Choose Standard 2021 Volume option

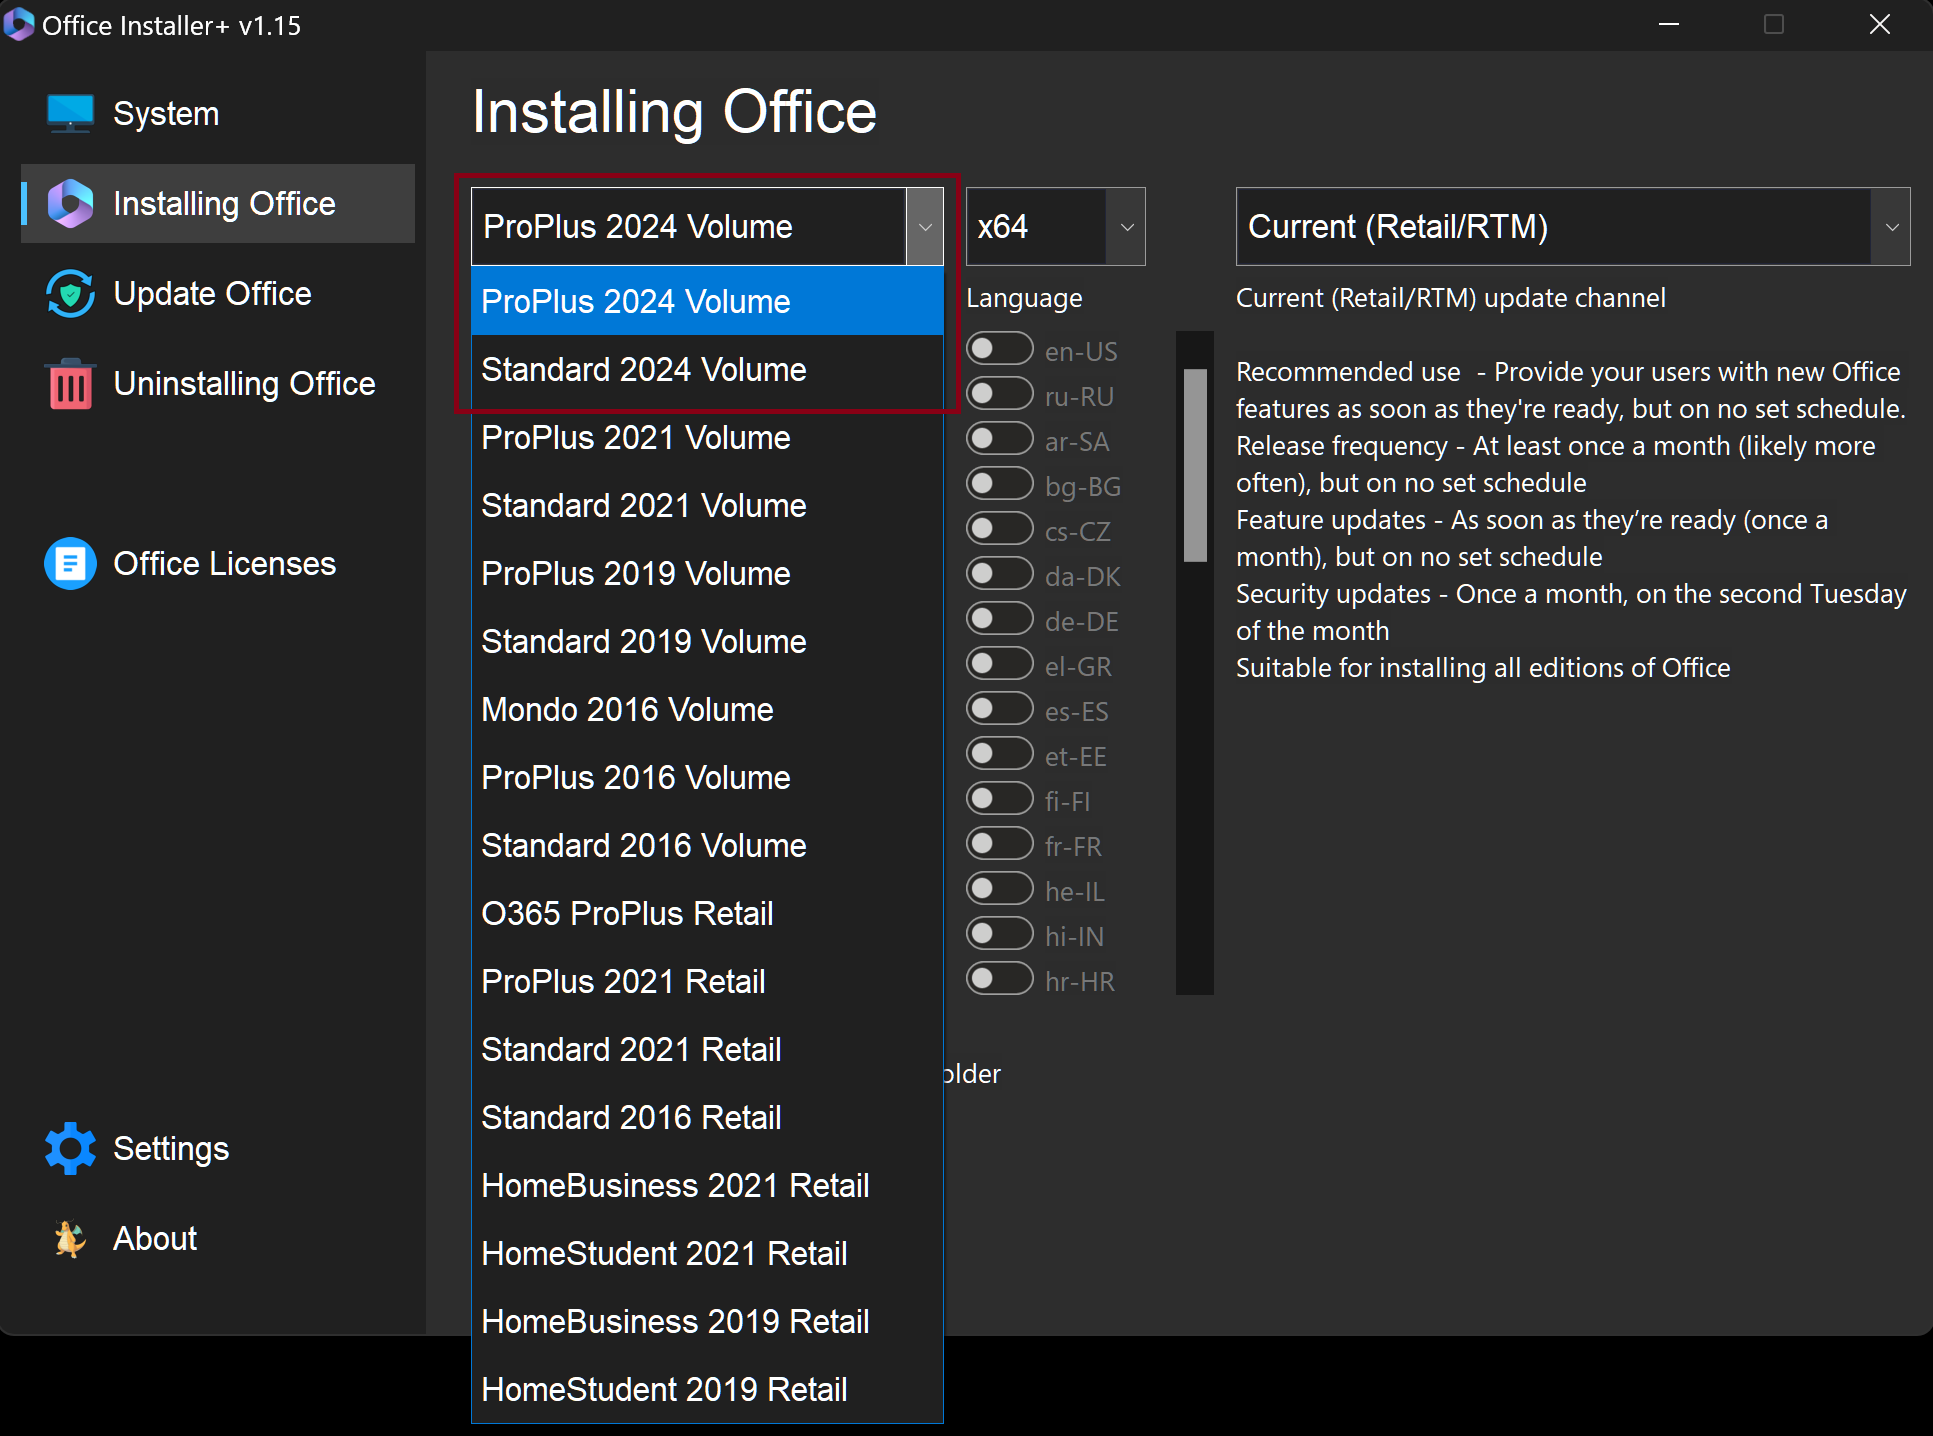tap(707, 506)
